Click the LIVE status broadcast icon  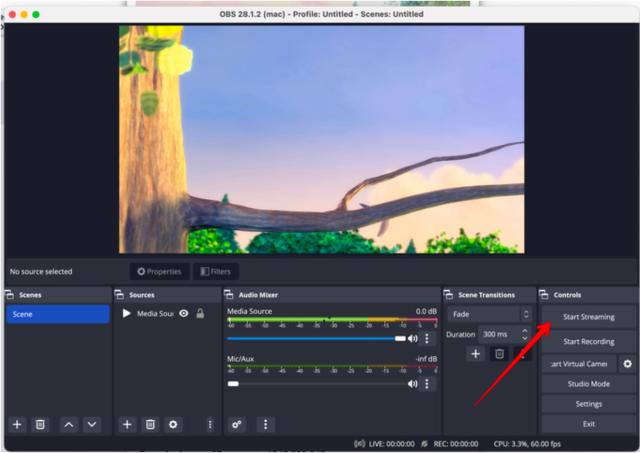pos(360,444)
